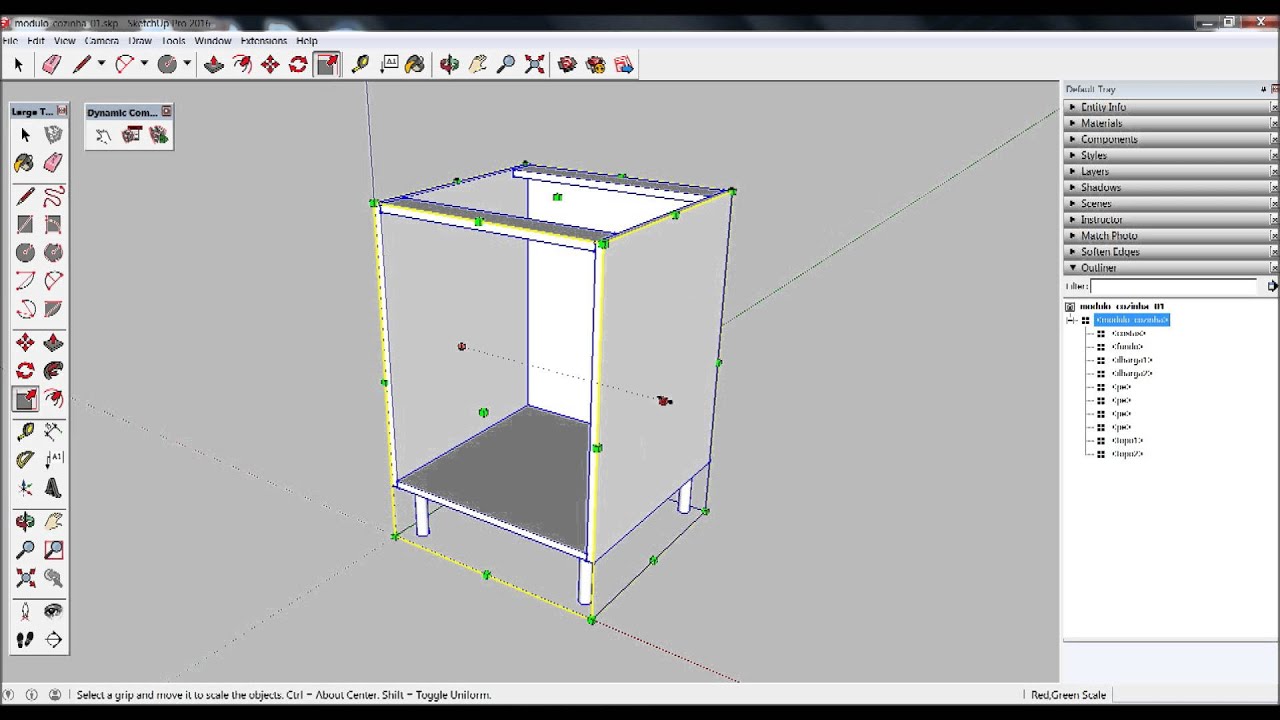
Task: Select Zoom Window tool in Large Tool Set
Action: tap(53, 549)
